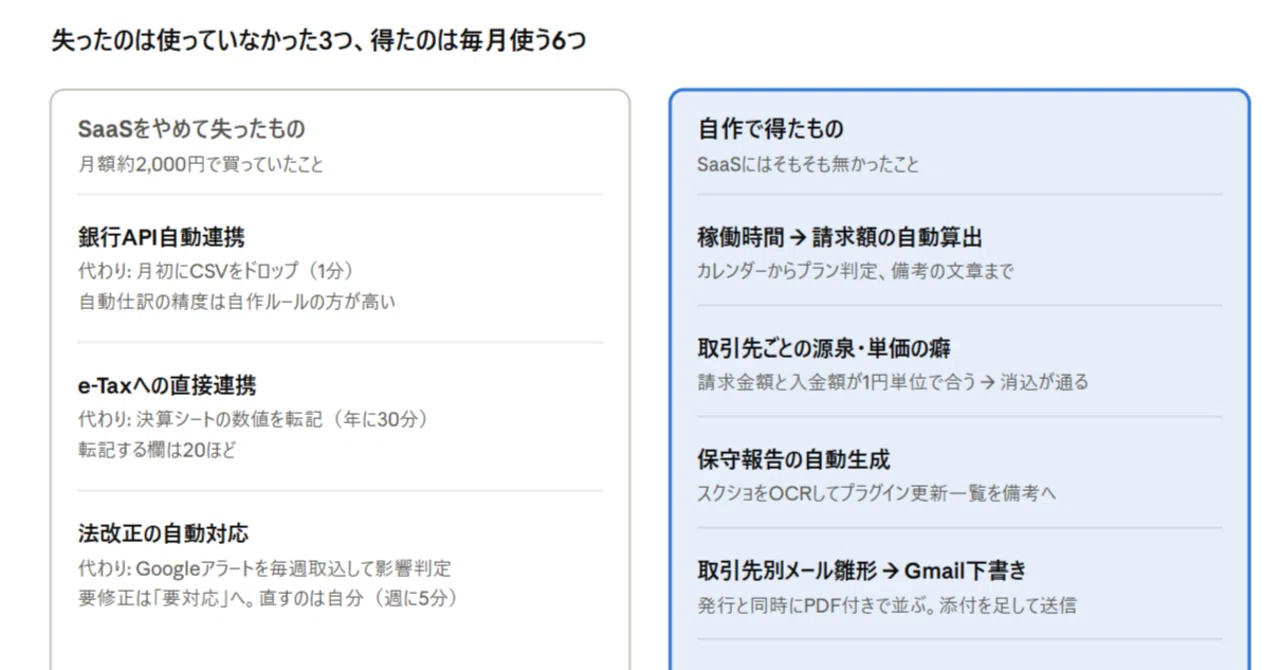Select the item title "稼働時間 → 請求額の自動算出"
Screen dimensions: 1280x670
pos(840,237)
